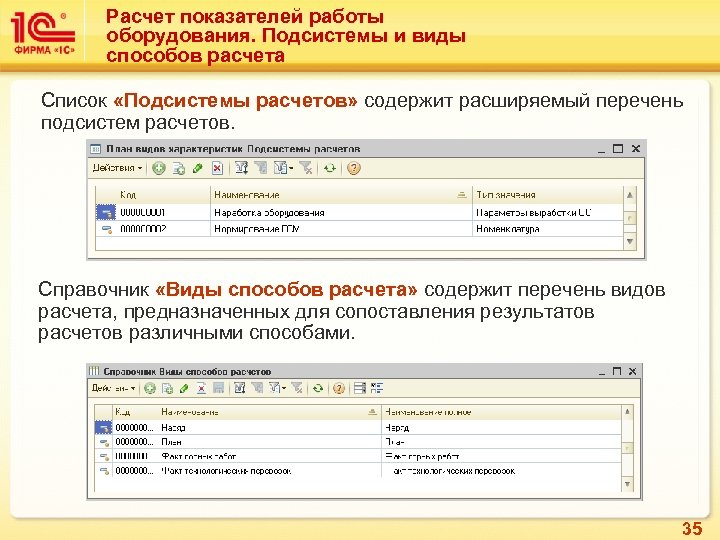Click the green refresh icon in Подсистемы расчетов toolbar

point(330,169)
